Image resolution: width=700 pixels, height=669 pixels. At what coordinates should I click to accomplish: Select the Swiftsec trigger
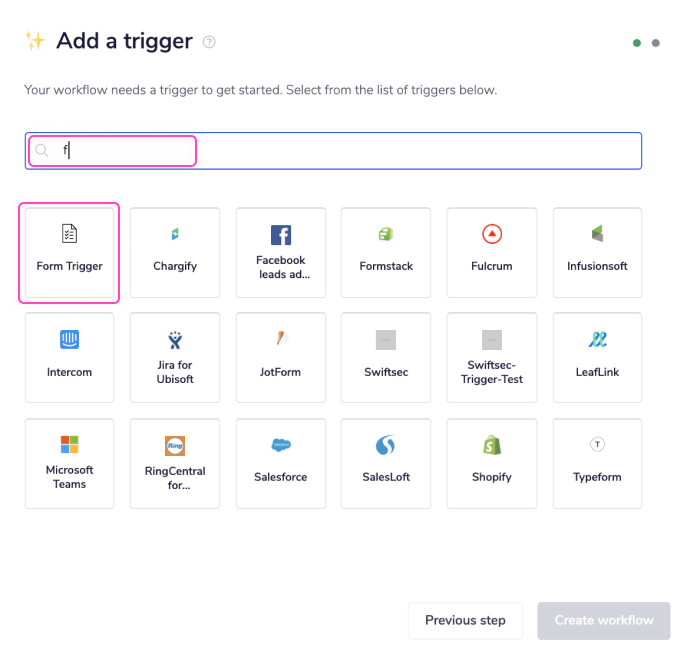pyautogui.click(x=386, y=357)
